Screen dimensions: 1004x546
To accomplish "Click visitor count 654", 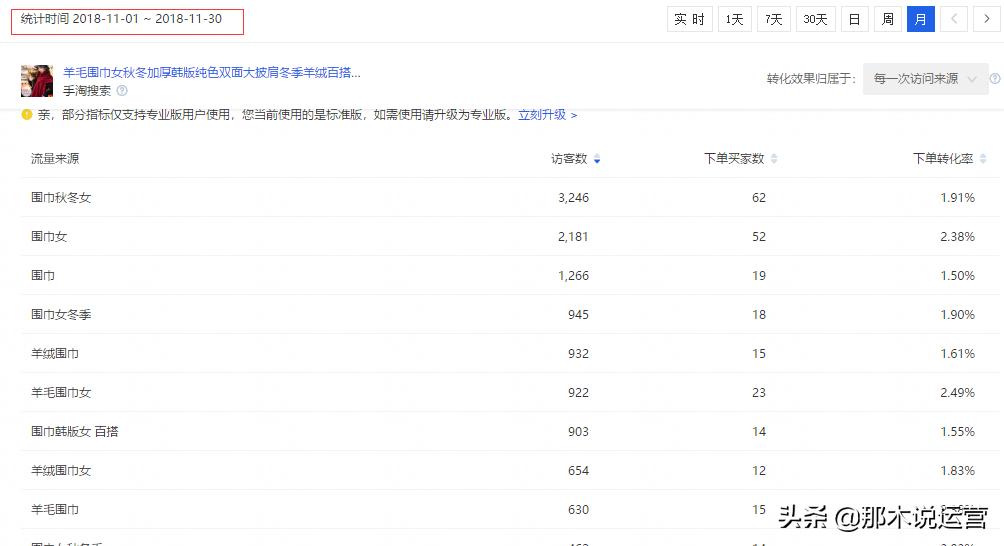I will [x=578, y=471].
